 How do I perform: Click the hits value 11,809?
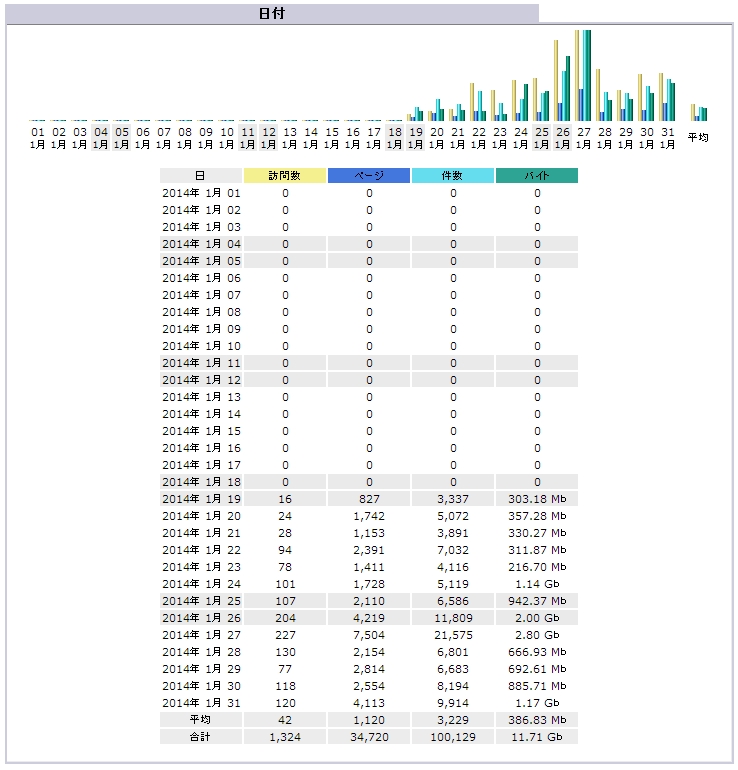click(453, 618)
